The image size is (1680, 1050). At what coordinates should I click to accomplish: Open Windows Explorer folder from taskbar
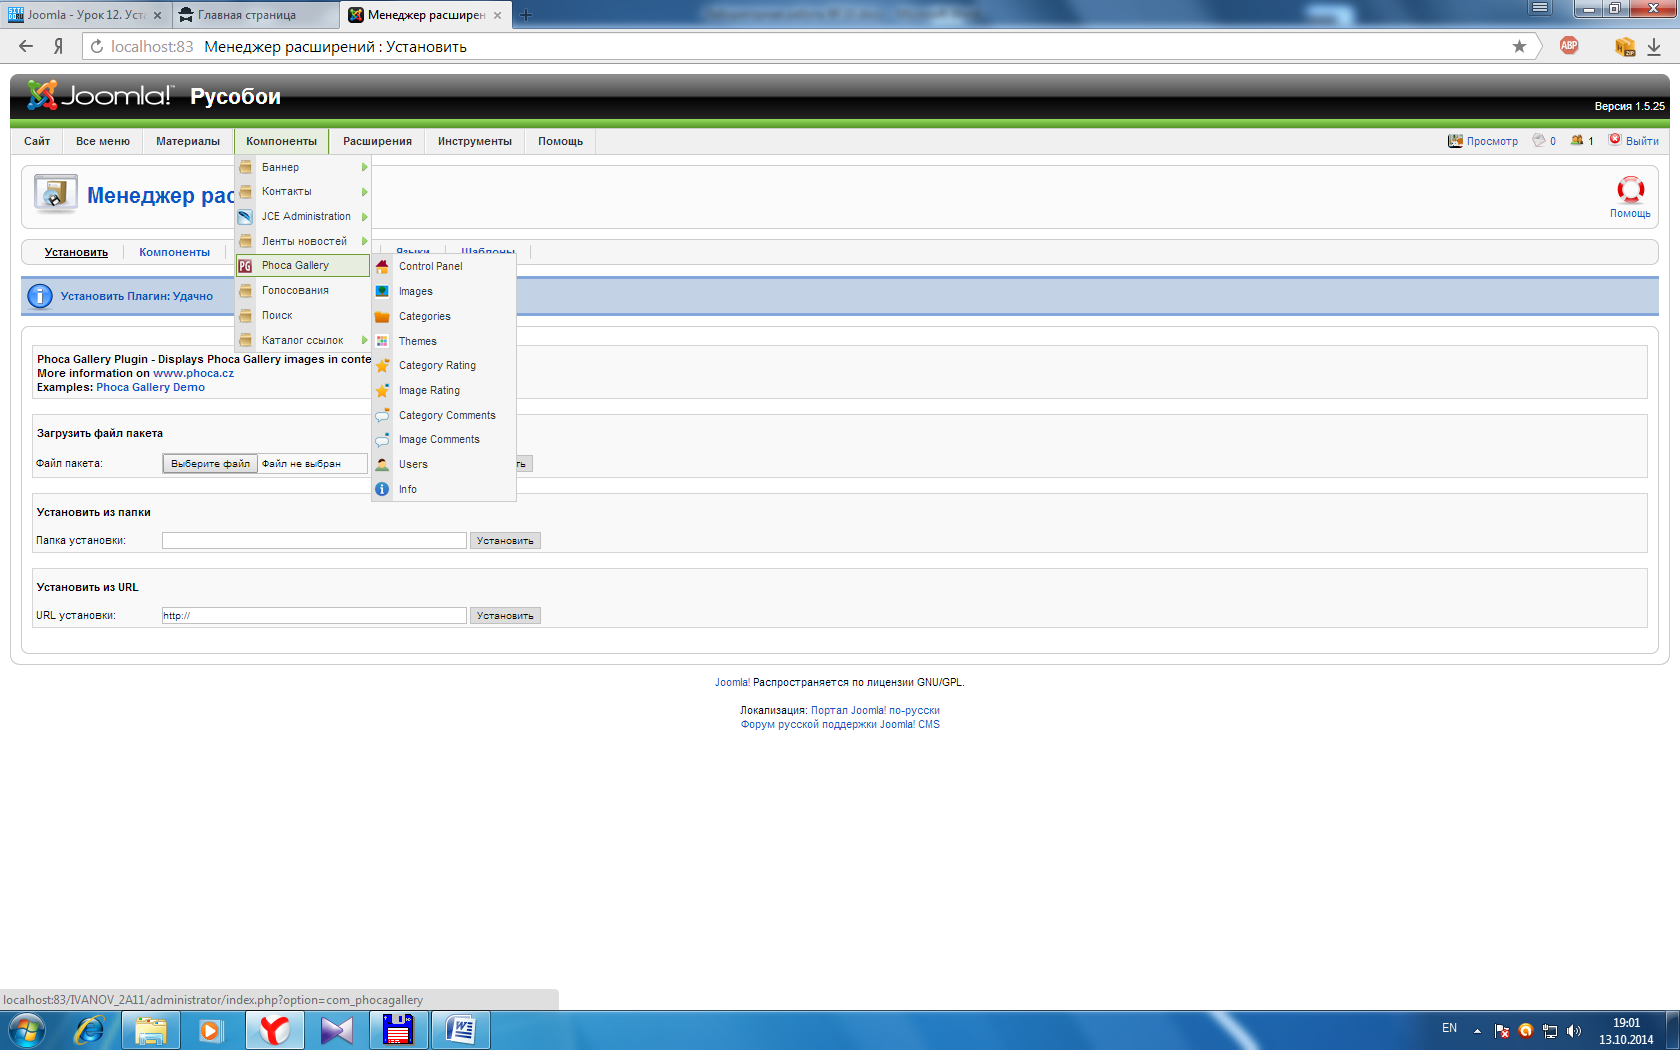coord(151,1030)
